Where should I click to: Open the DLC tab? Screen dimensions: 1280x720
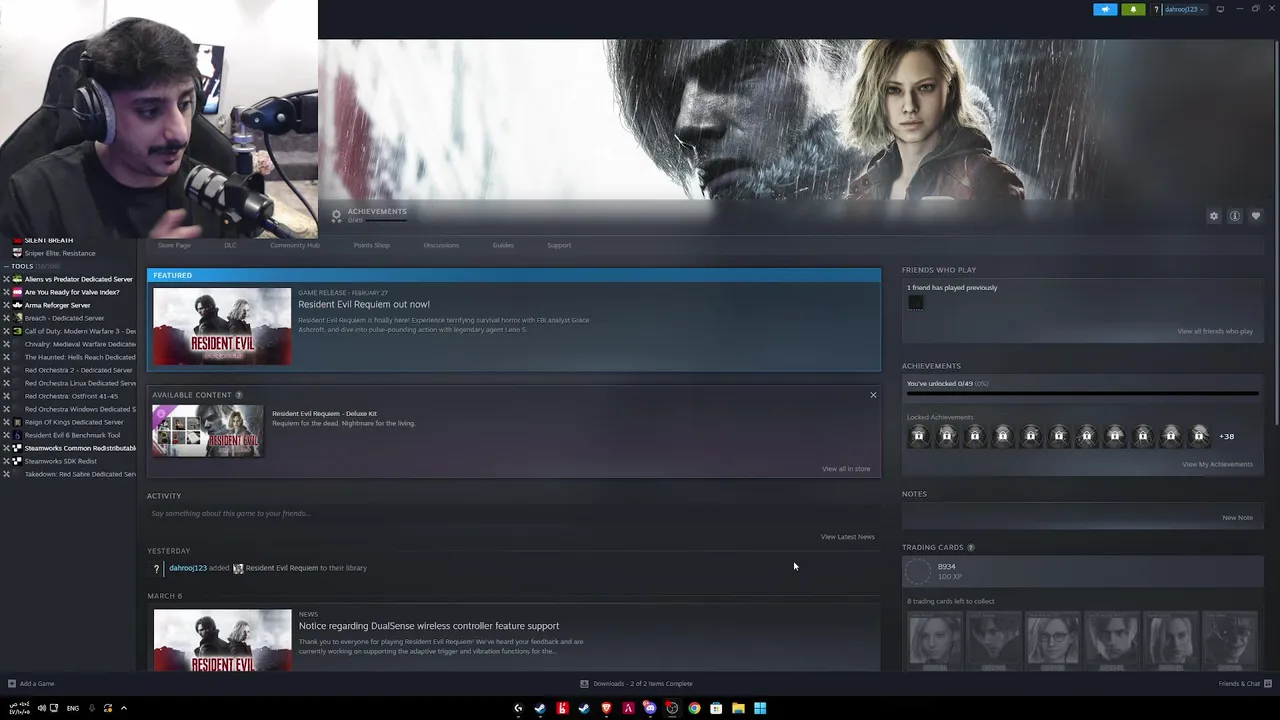point(230,245)
